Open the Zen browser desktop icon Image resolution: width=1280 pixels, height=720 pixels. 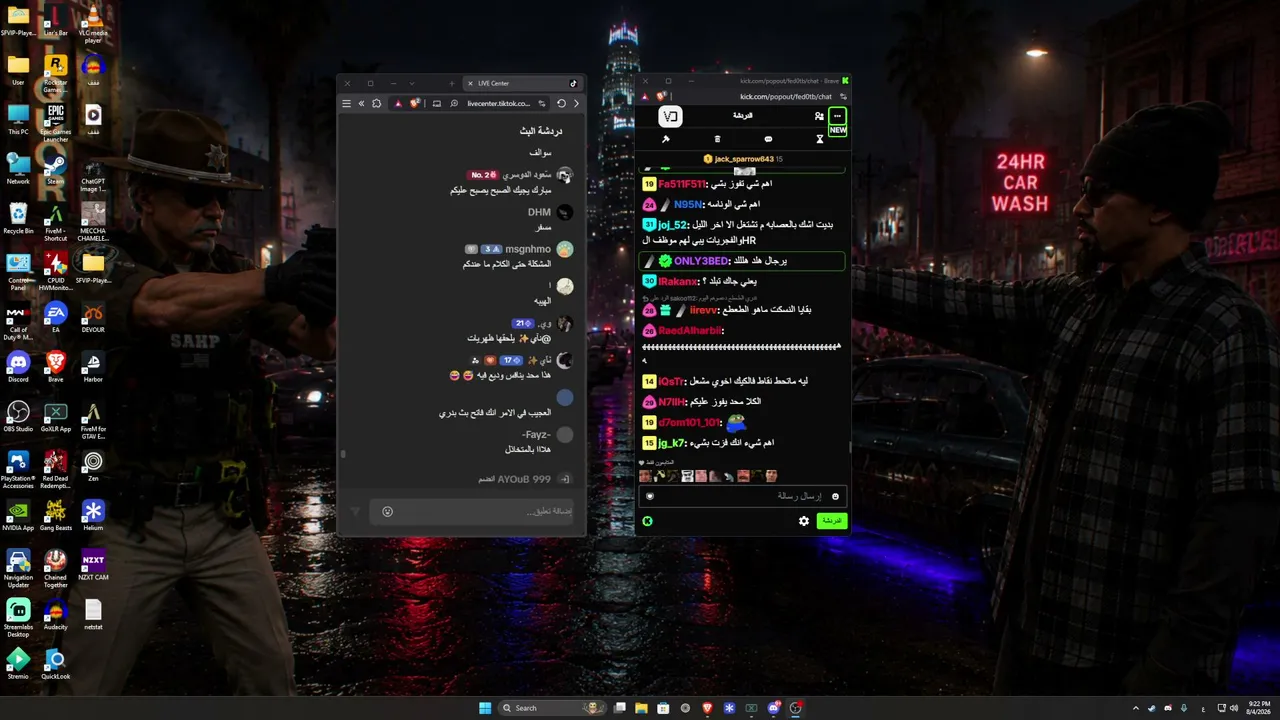pos(93,466)
